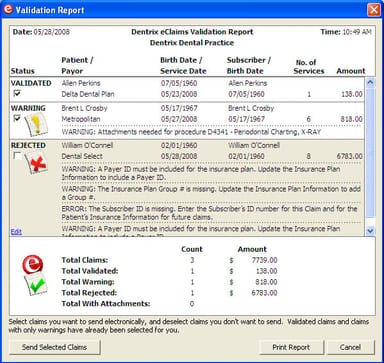384x363 pixels.
Task: Select patient name Allen Perkins in Patient column
Action: point(81,83)
